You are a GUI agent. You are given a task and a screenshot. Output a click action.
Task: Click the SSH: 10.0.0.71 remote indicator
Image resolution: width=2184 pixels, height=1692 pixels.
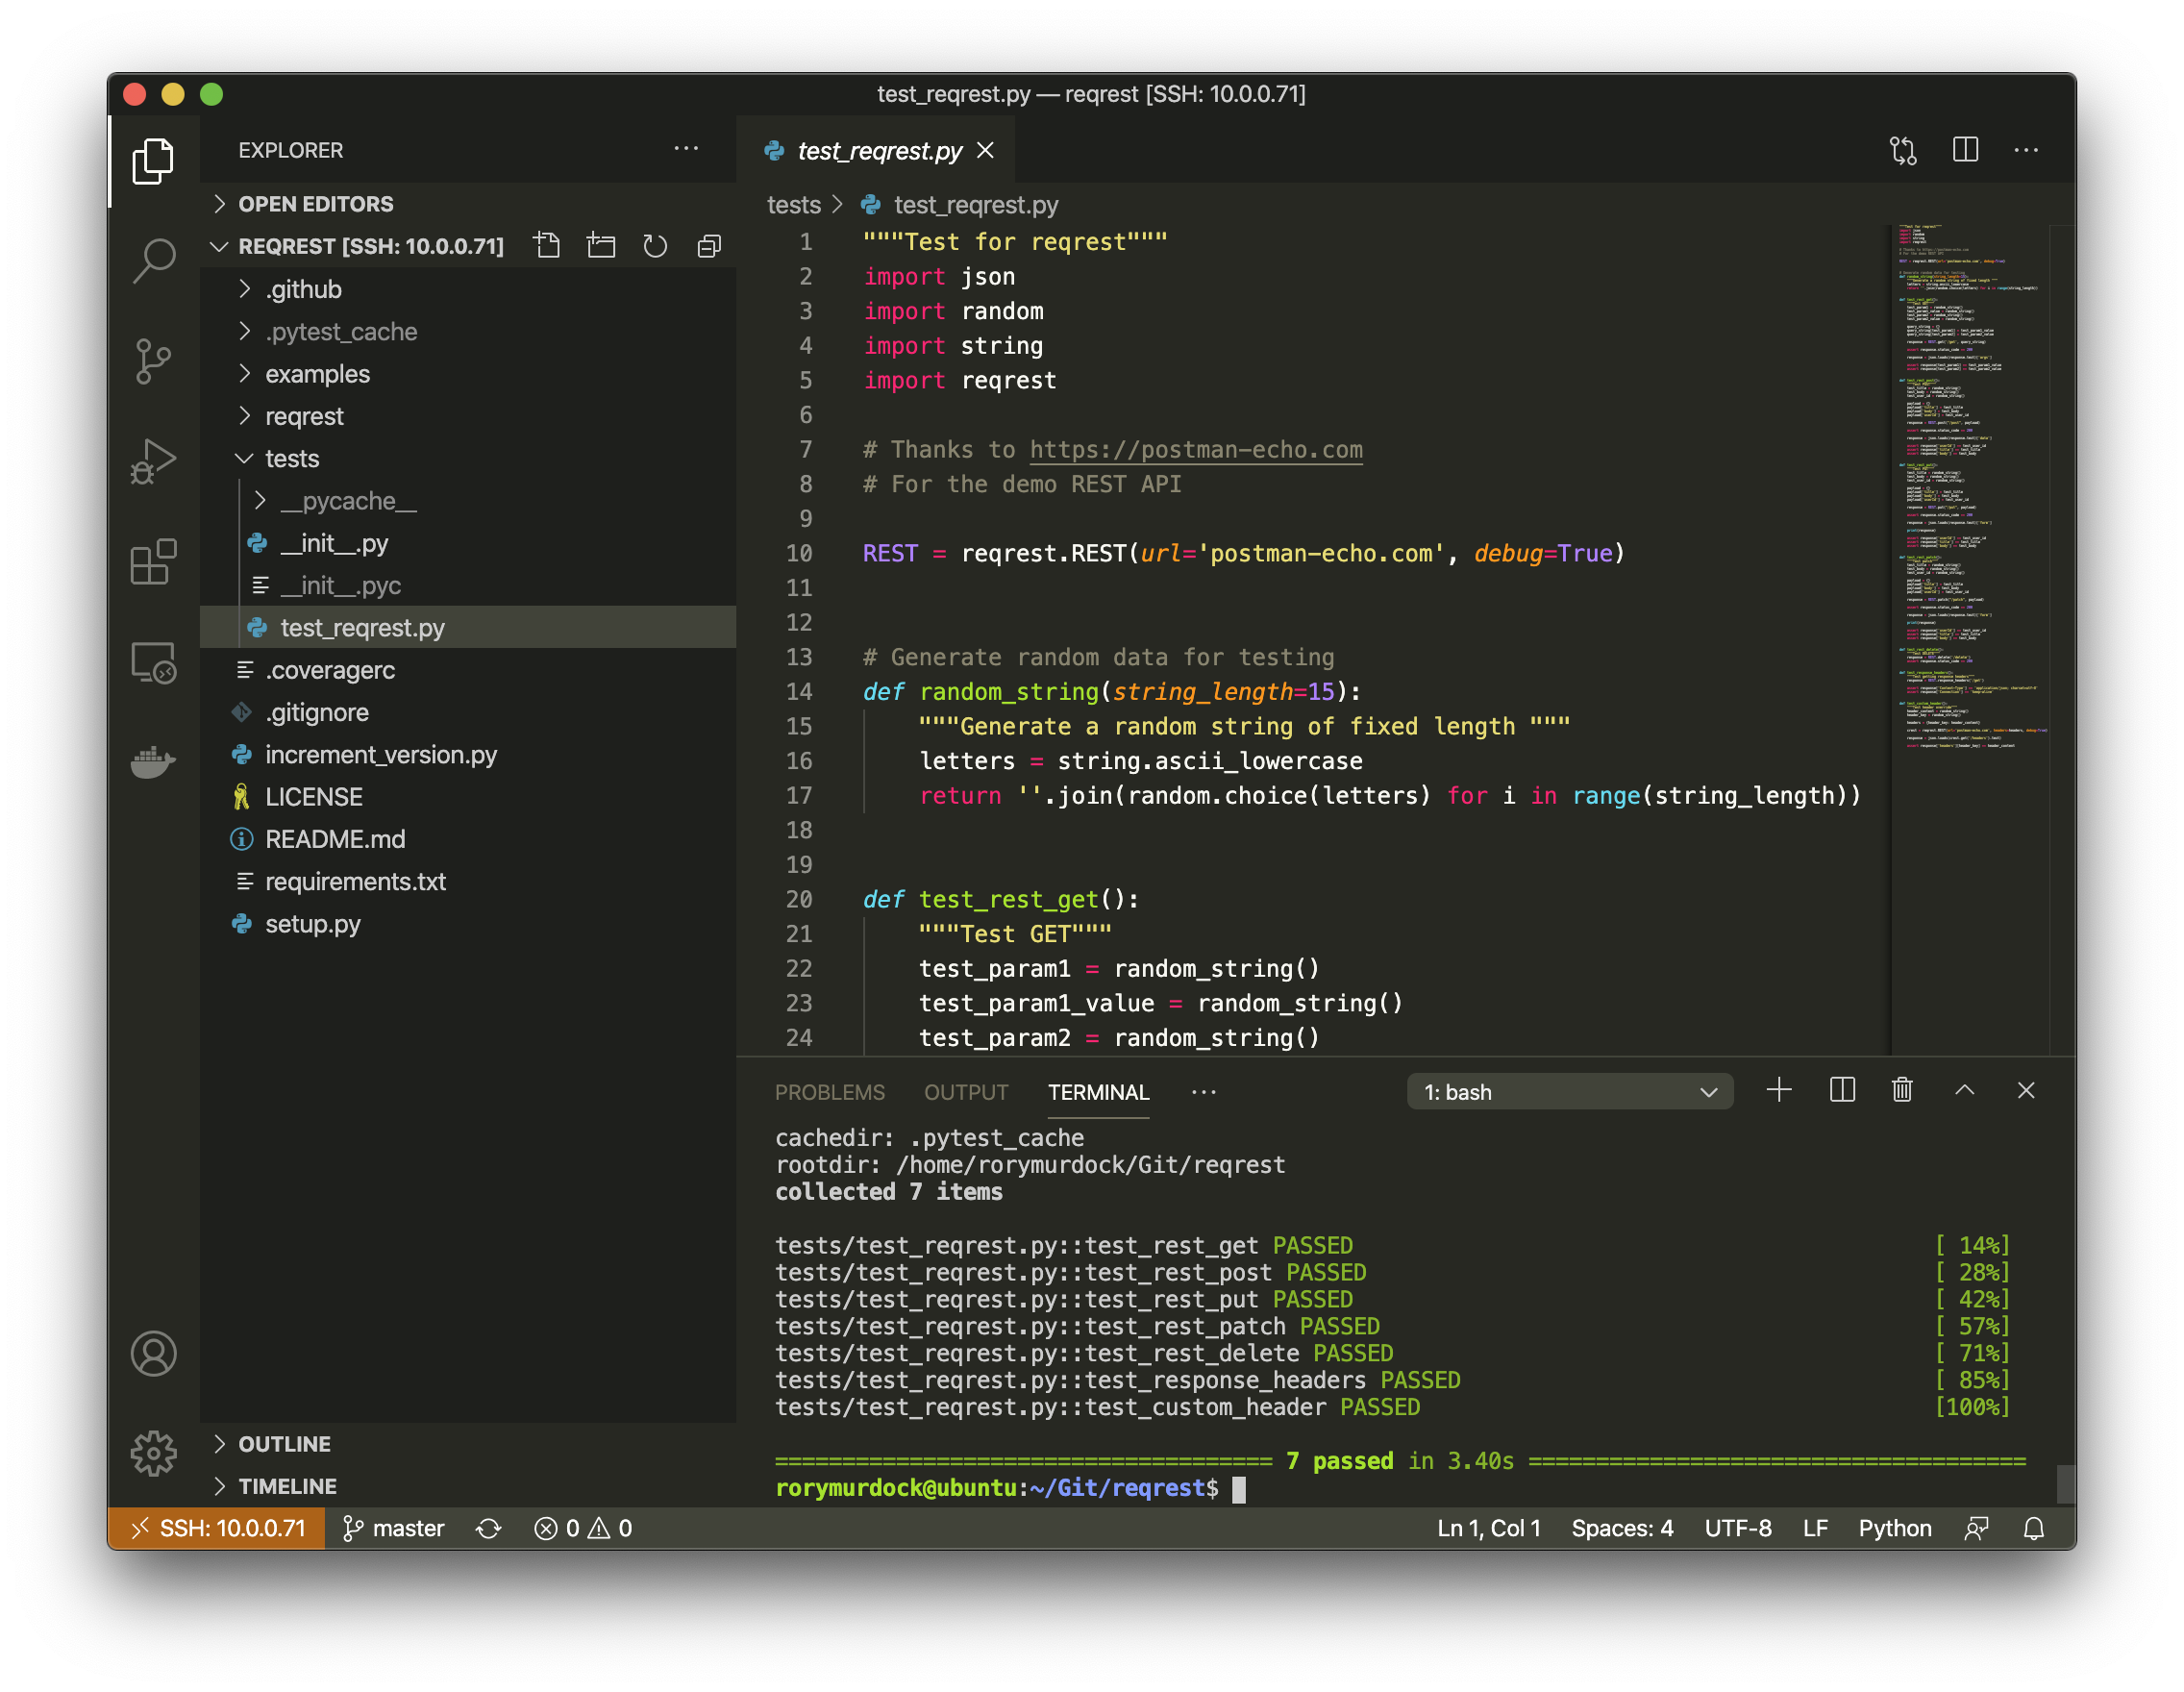click(216, 1528)
